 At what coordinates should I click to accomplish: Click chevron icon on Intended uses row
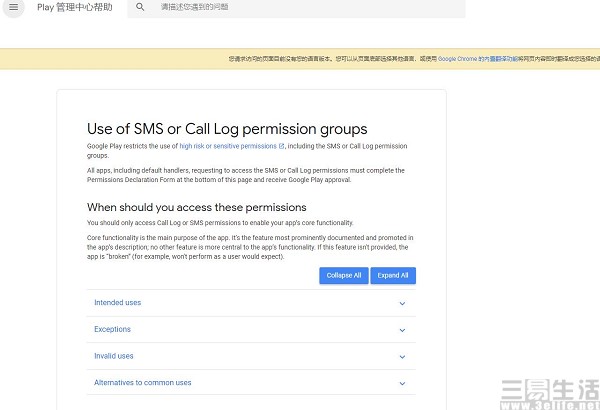[x=402, y=303]
